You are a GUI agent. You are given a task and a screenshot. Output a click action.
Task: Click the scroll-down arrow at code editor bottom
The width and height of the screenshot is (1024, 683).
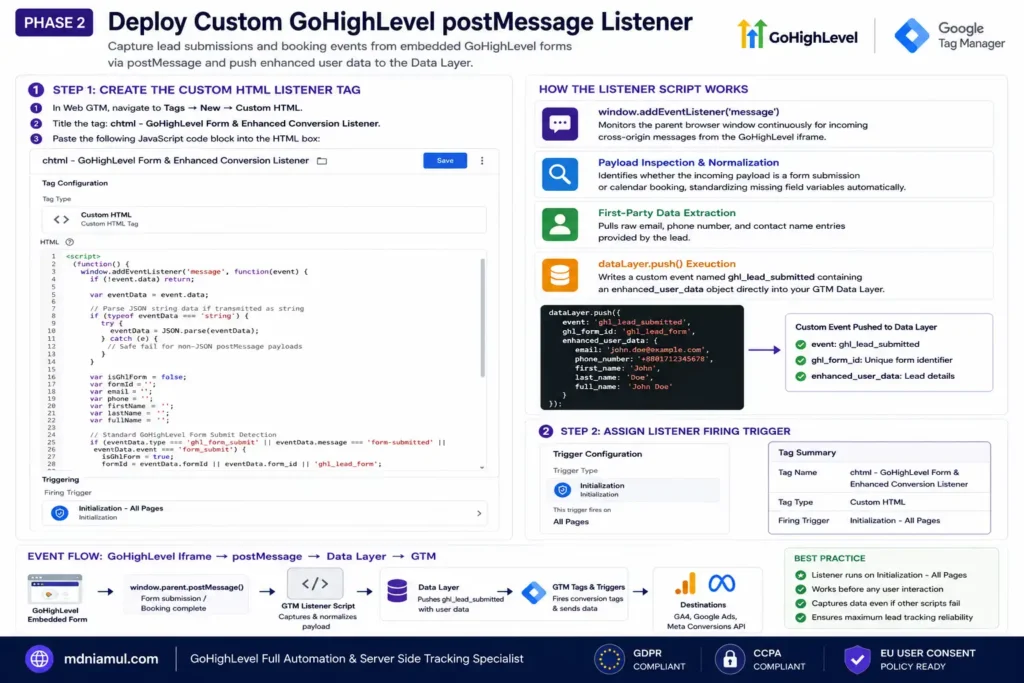482,468
